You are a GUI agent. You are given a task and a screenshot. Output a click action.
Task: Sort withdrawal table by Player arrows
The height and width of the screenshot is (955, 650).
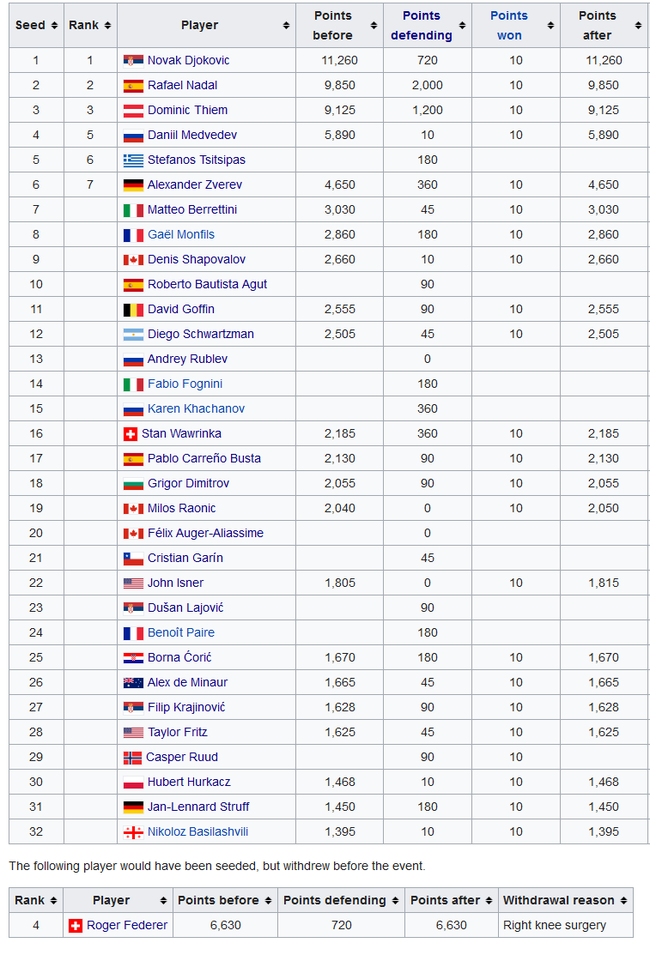click(x=163, y=901)
